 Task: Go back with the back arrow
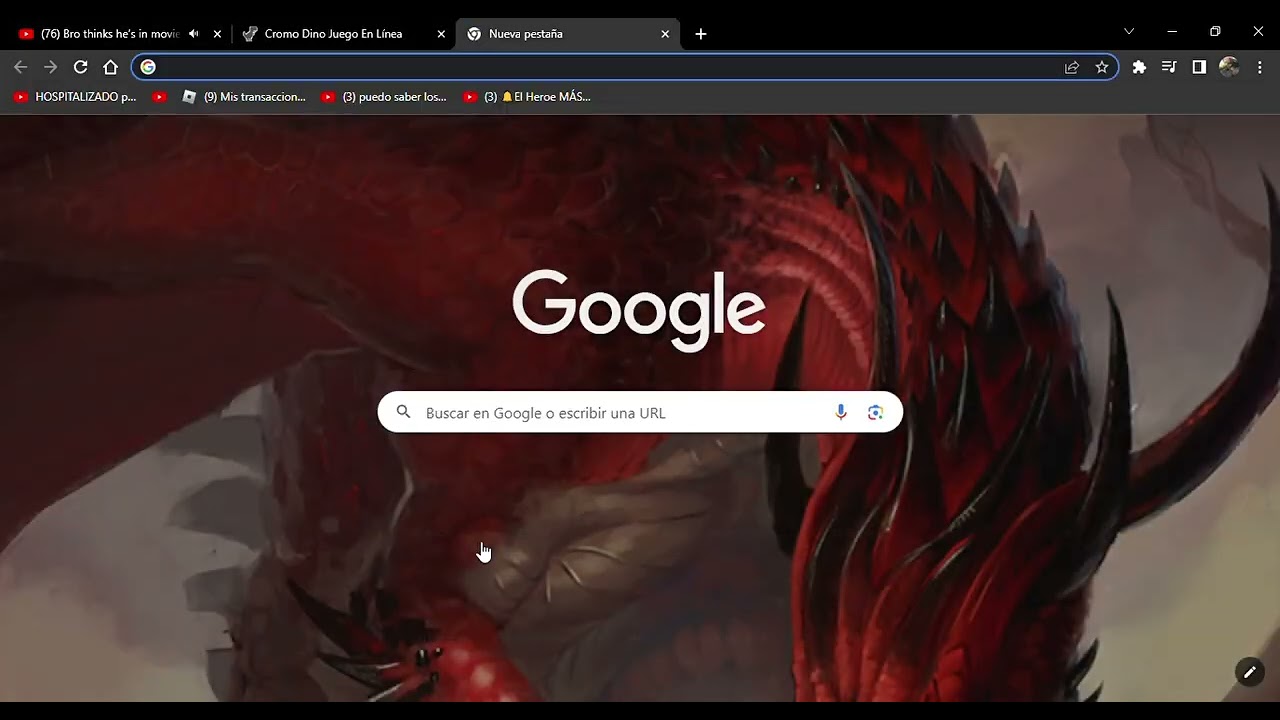pyautogui.click(x=21, y=67)
